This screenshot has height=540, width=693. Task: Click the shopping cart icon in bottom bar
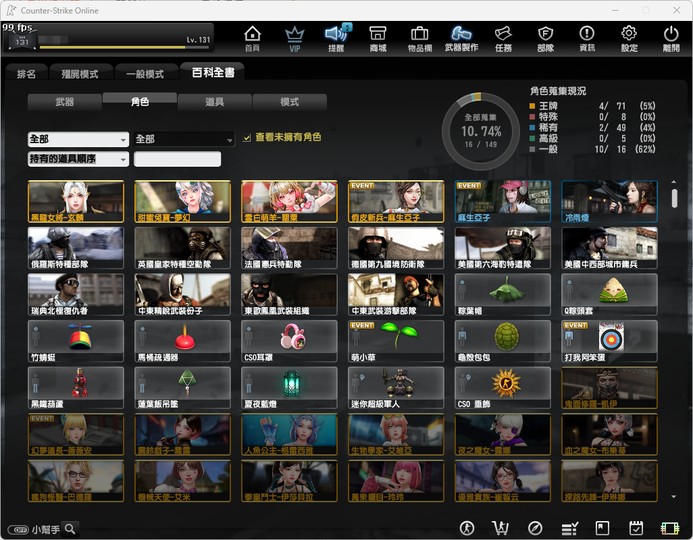point(500,528)
